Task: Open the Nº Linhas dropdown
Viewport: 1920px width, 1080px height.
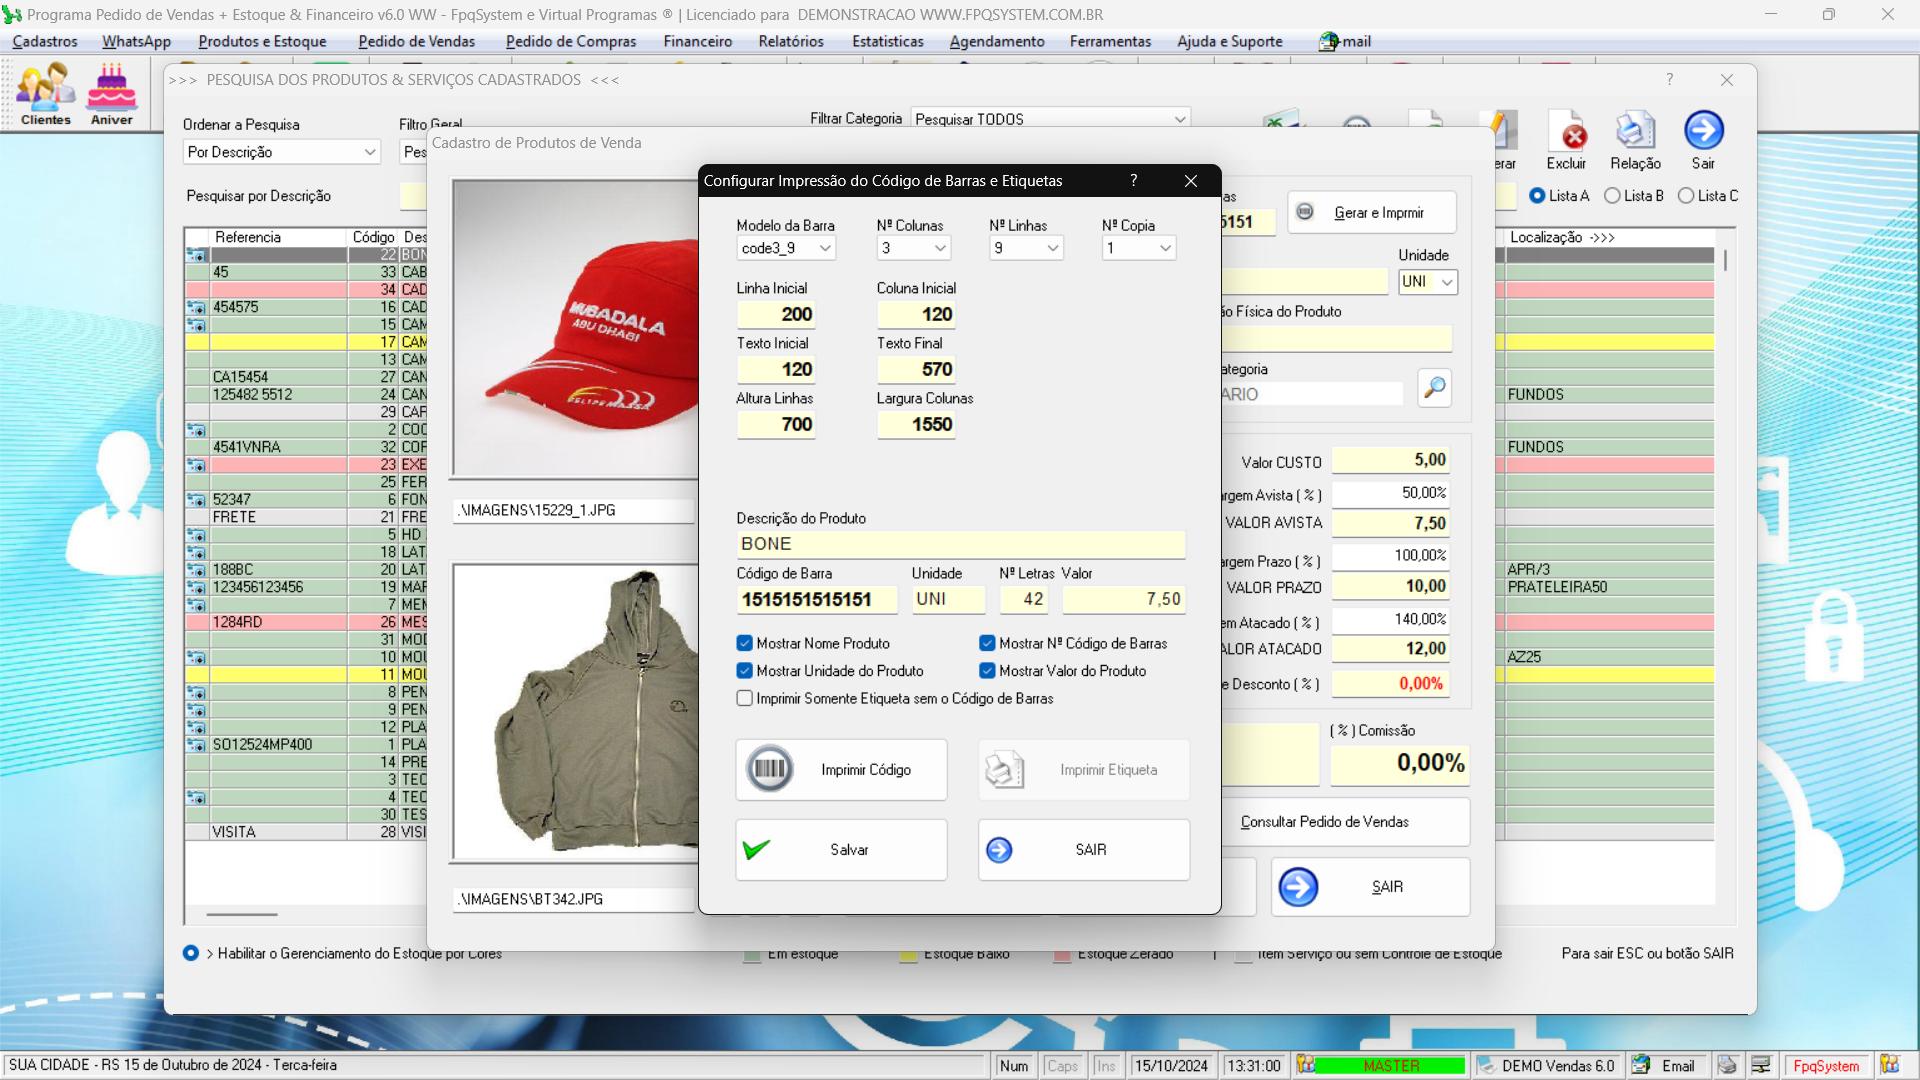Action: 1026,248
